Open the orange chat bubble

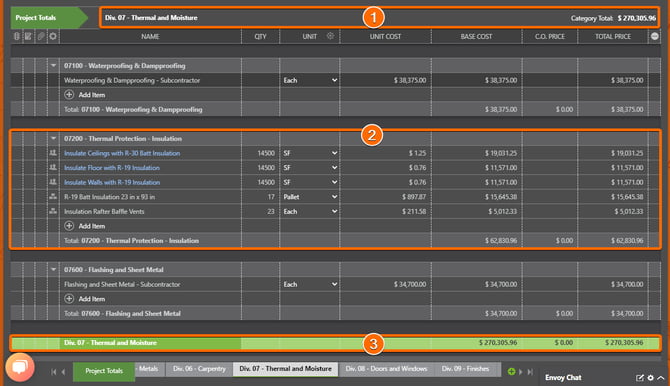[20, 367]
